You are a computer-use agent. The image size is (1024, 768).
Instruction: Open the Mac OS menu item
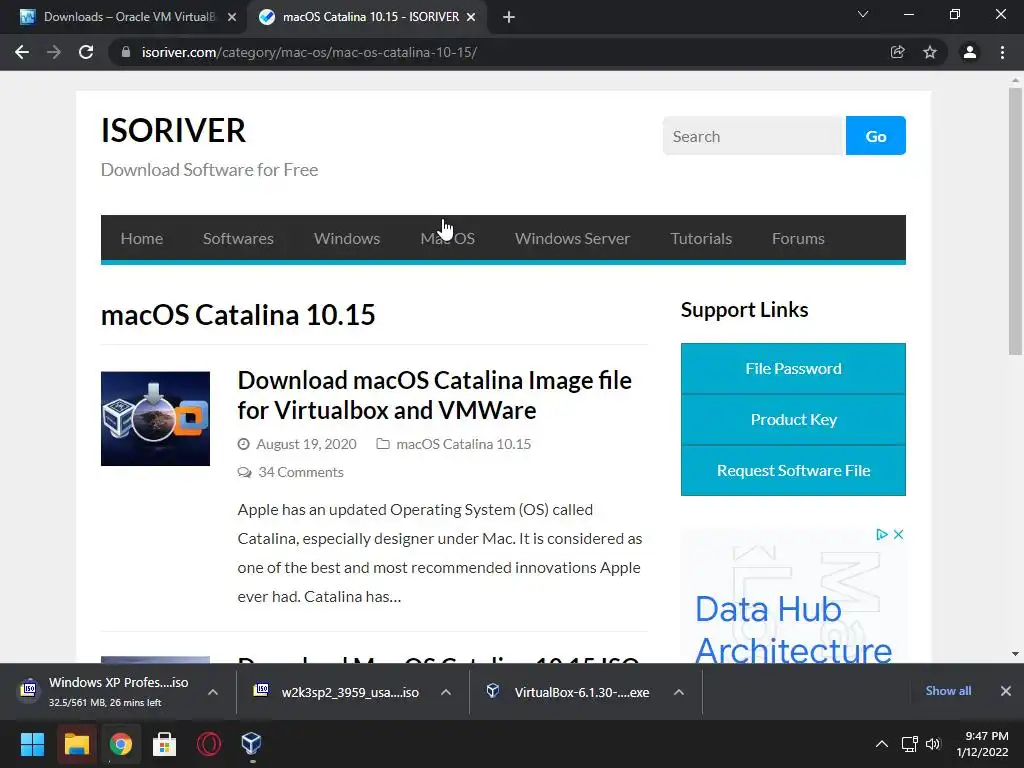(447, 238)
